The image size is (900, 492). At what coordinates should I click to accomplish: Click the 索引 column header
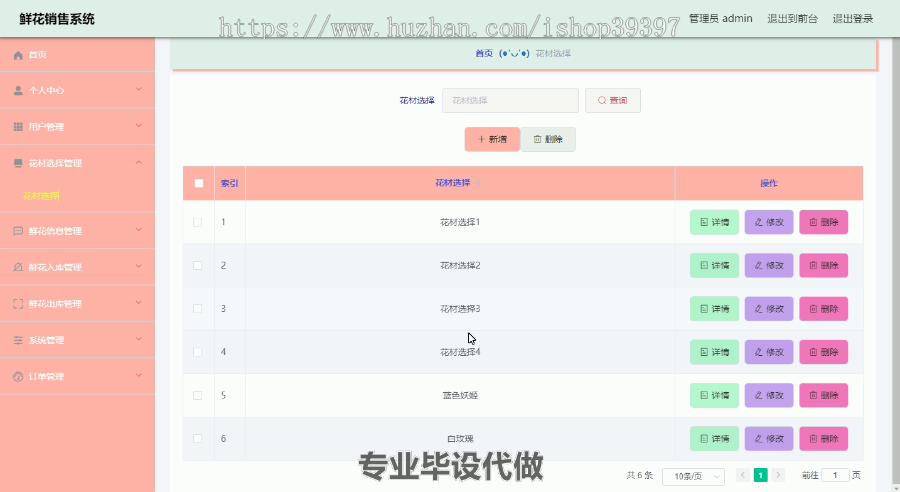[230, 183]
